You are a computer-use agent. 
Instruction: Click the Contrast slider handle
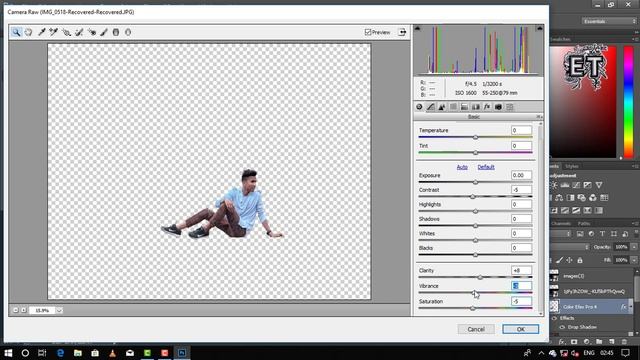[x=473, y=197]
